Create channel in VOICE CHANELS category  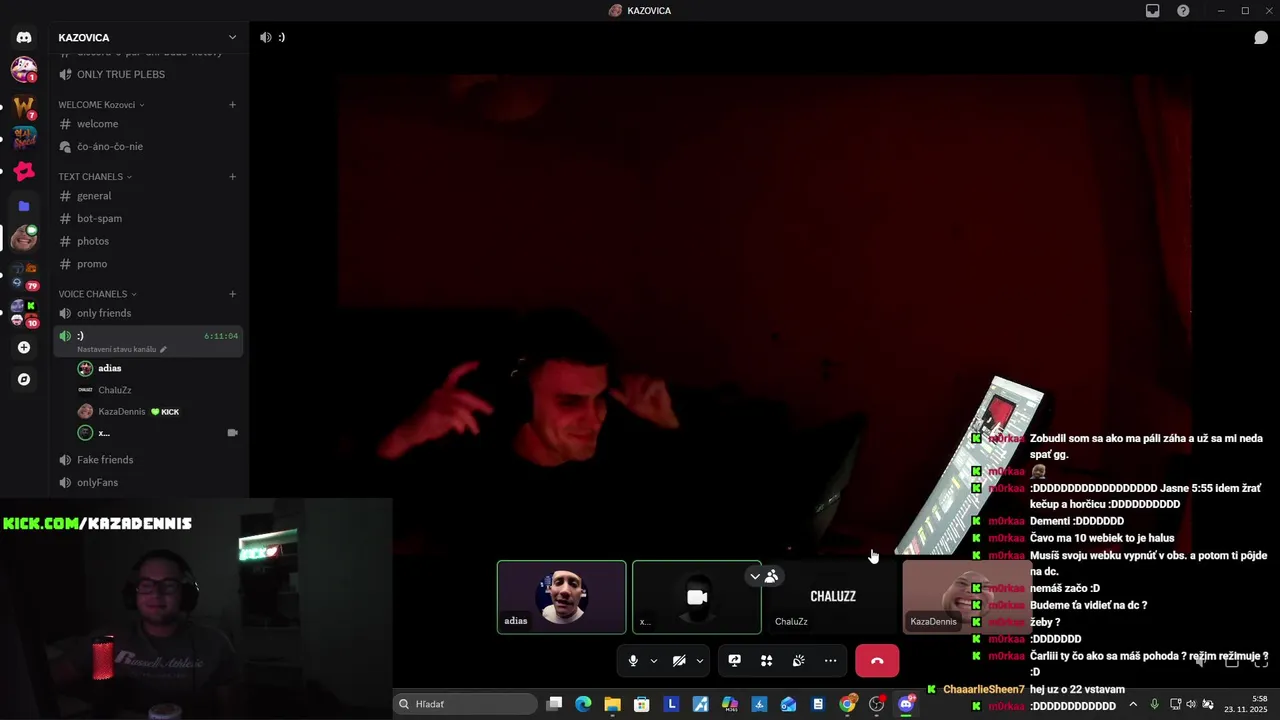tap(232, 294)
